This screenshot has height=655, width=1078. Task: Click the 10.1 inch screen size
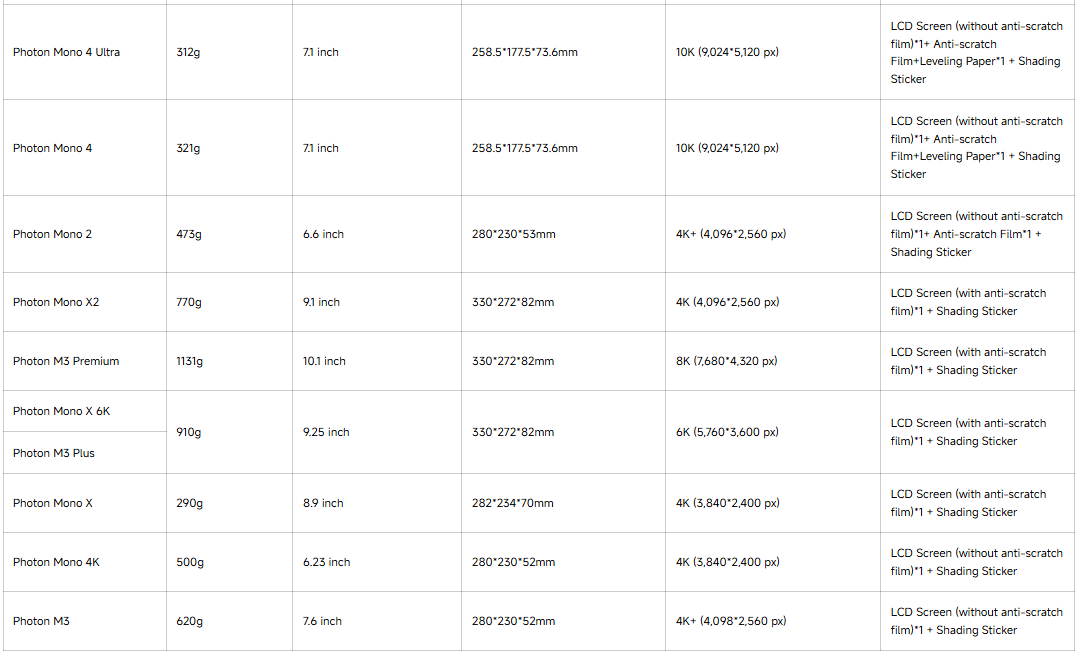click(x=324, y=361)
